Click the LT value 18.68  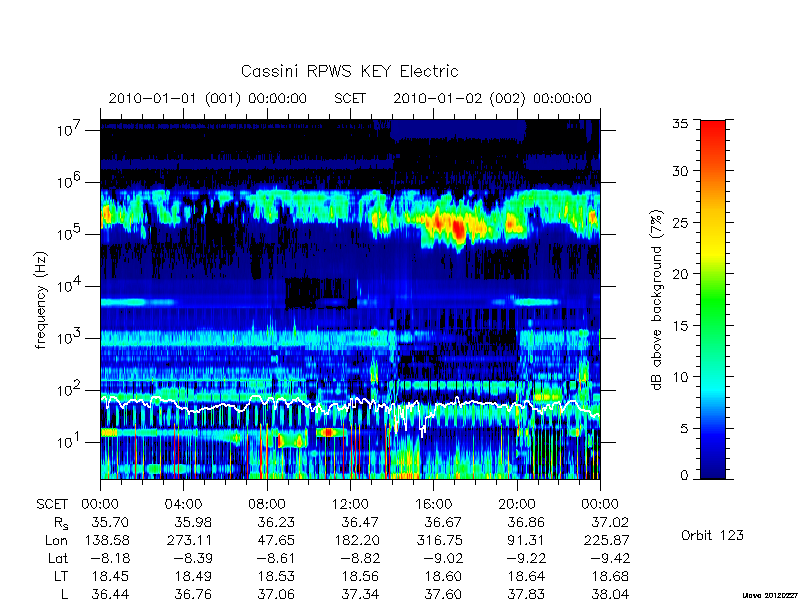[610, 576]
